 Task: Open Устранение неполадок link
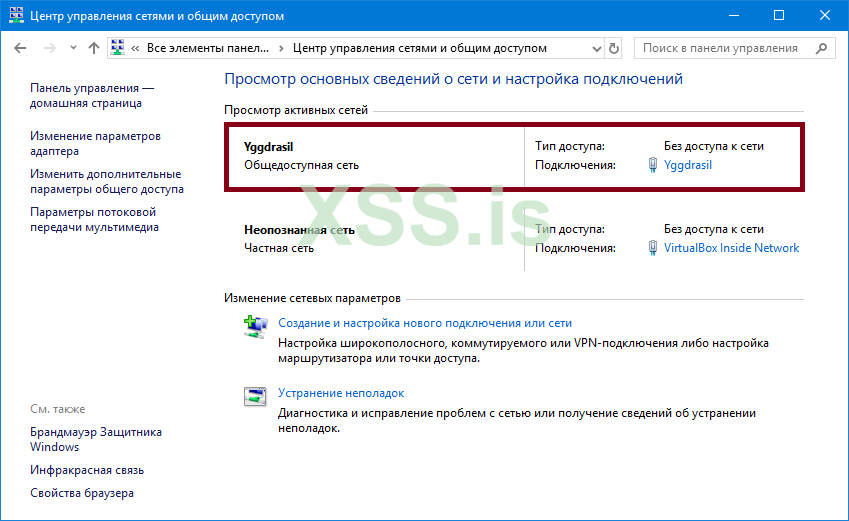341,393
